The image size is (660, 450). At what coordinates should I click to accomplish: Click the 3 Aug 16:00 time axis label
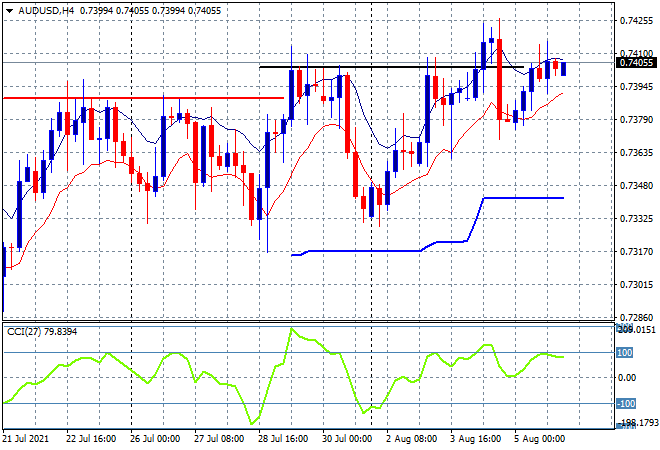[x=475, y=438]
